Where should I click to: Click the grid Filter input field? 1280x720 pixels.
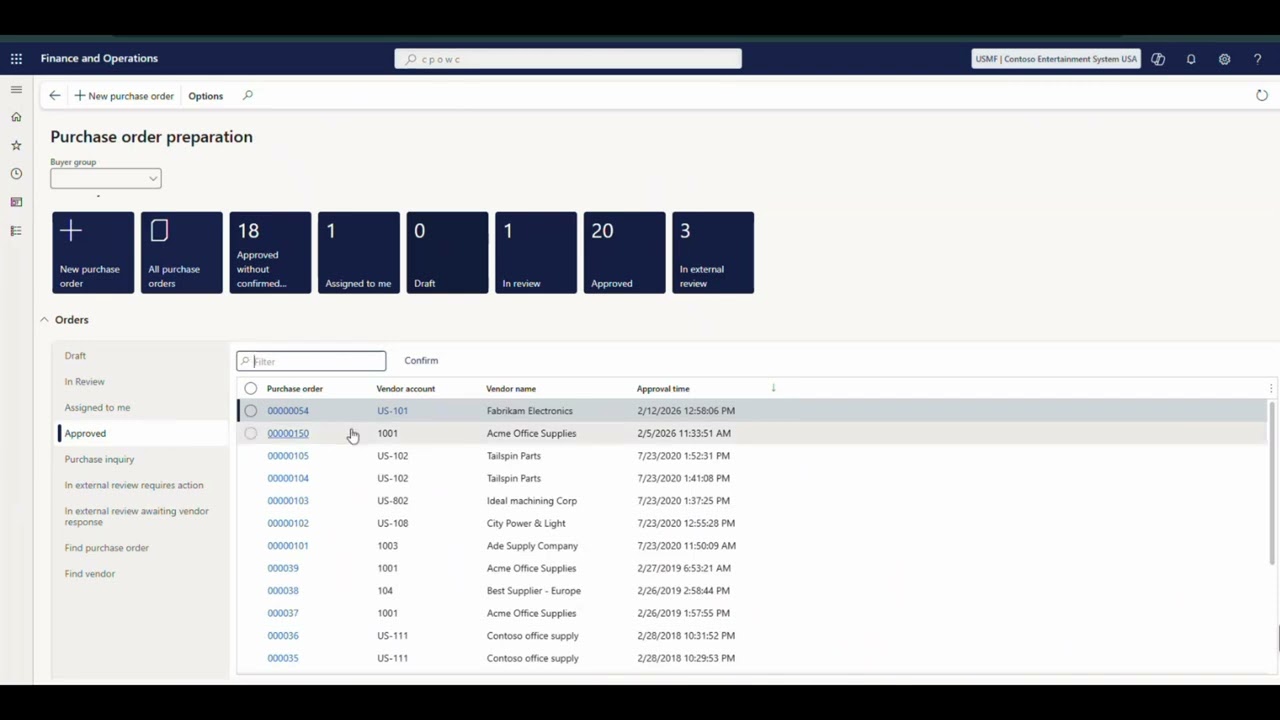point(311,361)
